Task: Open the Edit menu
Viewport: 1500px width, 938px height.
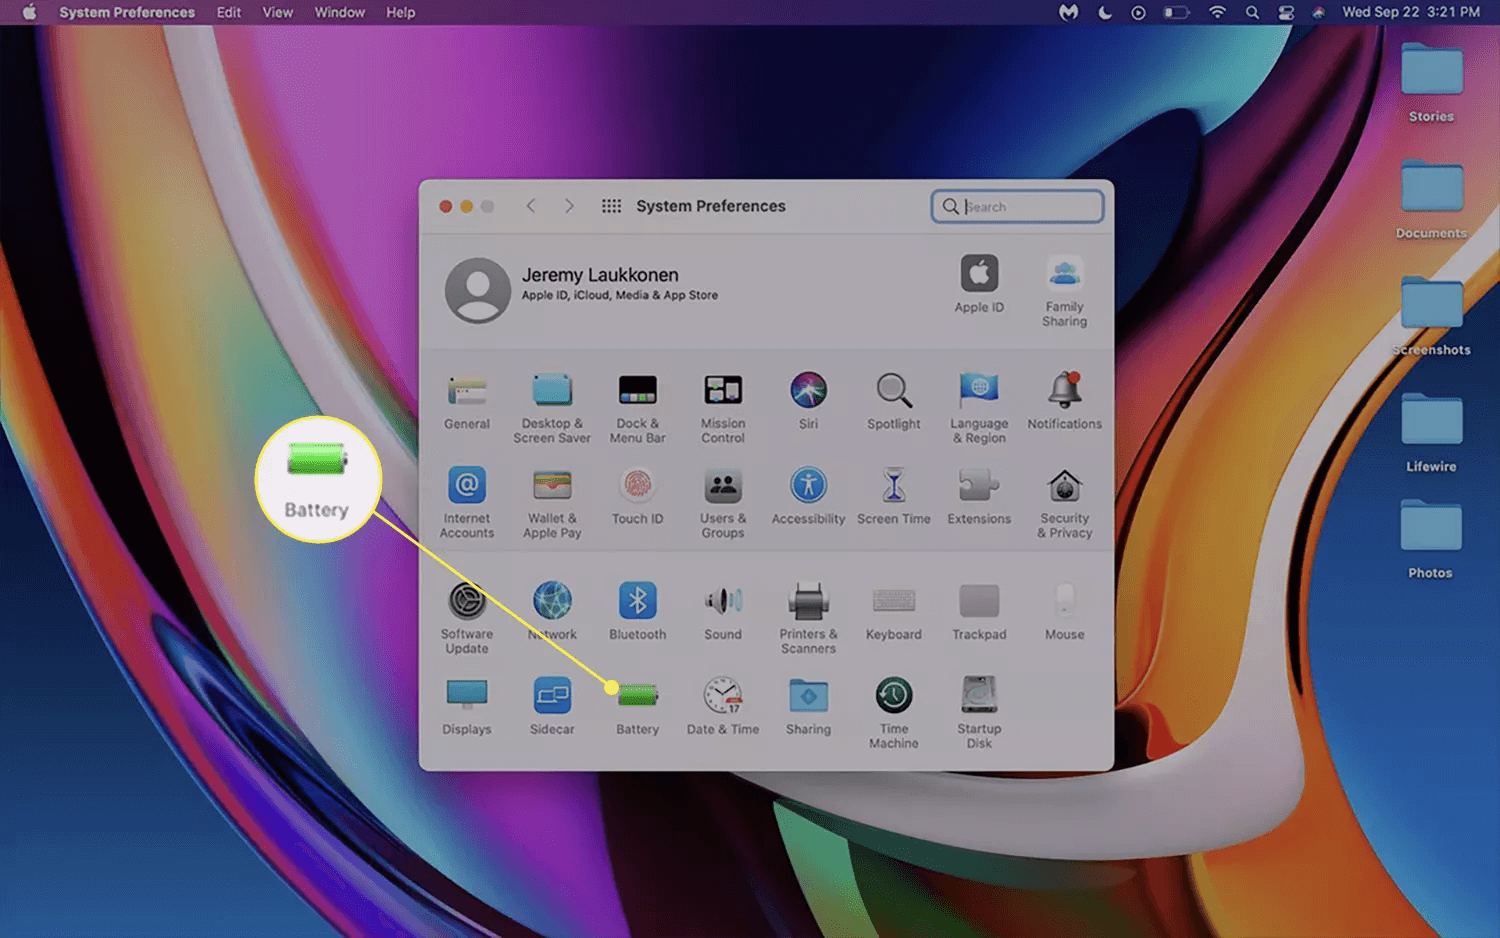Action: (229, 12)
